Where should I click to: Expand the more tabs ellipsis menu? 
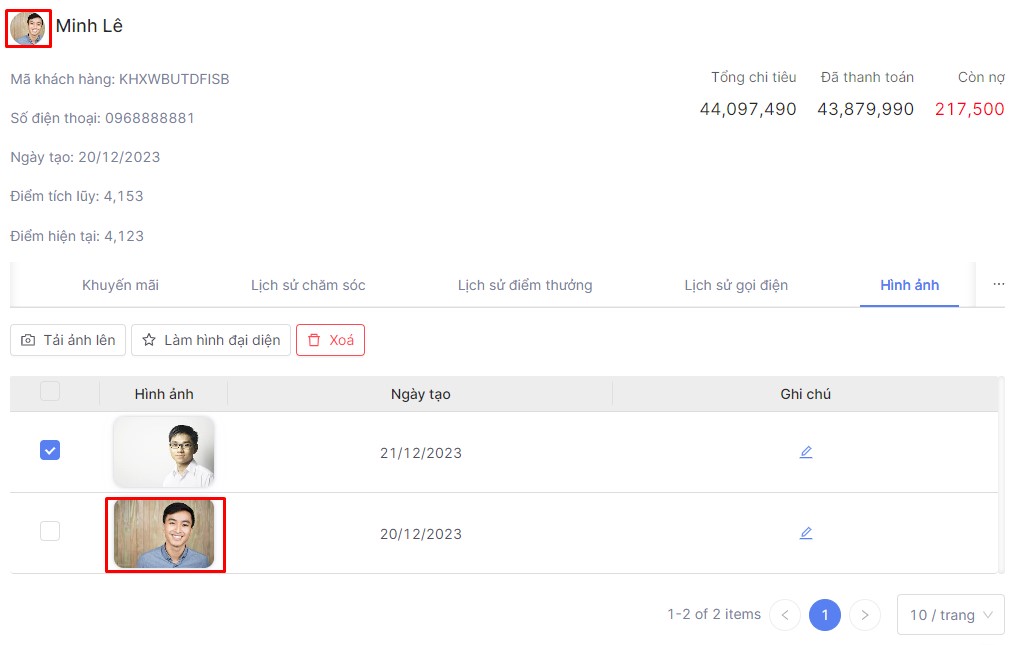click(x=998, y=285)
